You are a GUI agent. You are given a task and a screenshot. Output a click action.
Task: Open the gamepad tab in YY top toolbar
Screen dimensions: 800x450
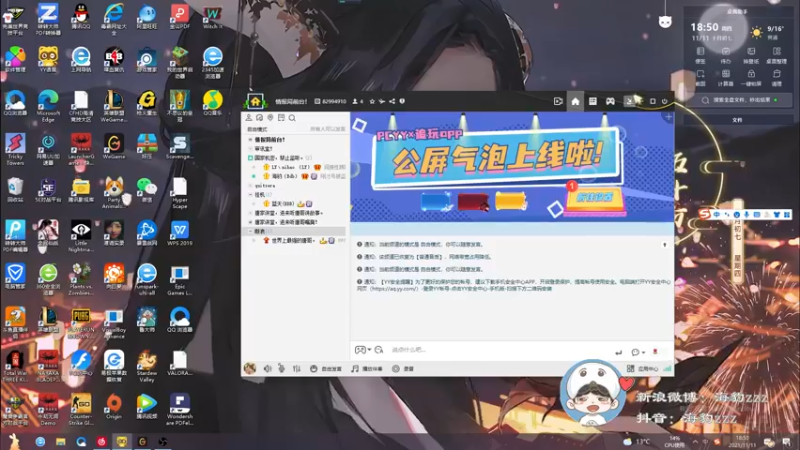coord(610,101)
